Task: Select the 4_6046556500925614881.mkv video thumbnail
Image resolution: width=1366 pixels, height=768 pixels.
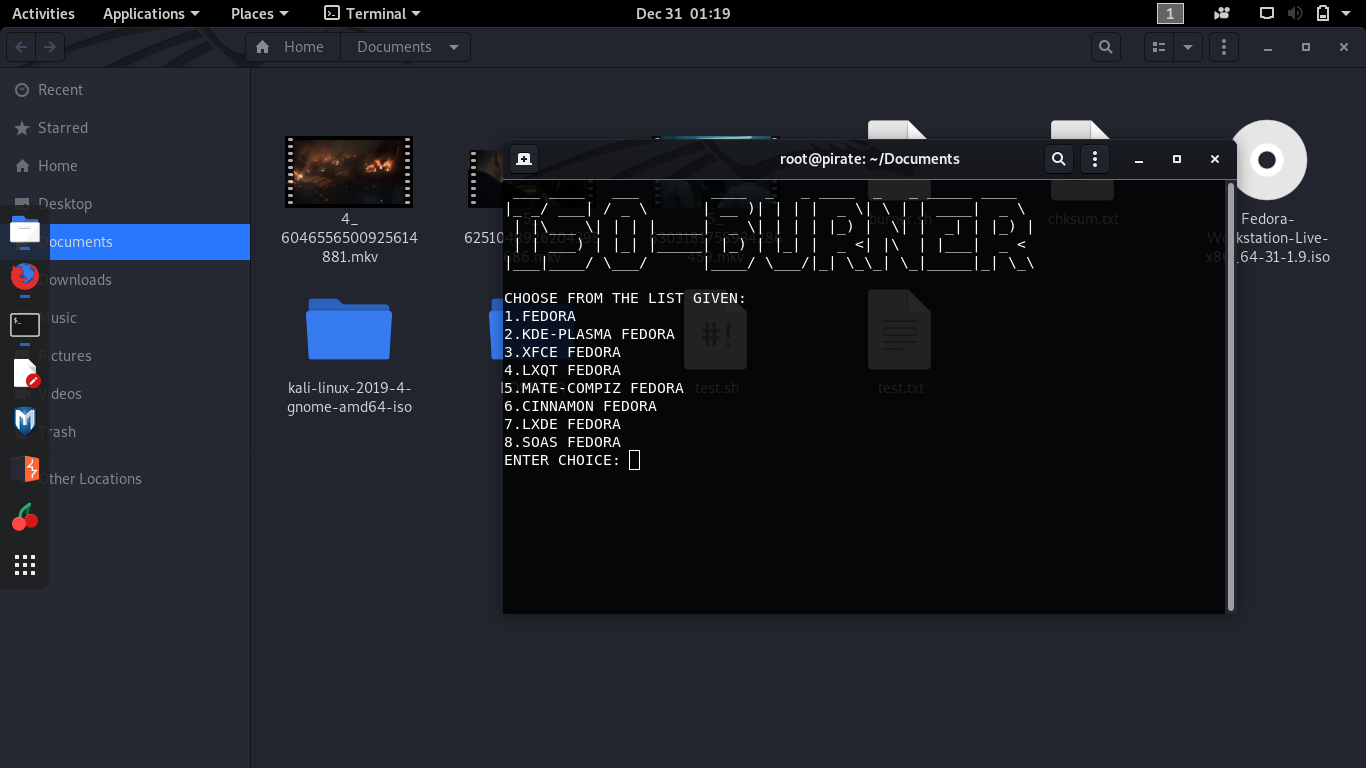Action: tap(349, 172)
